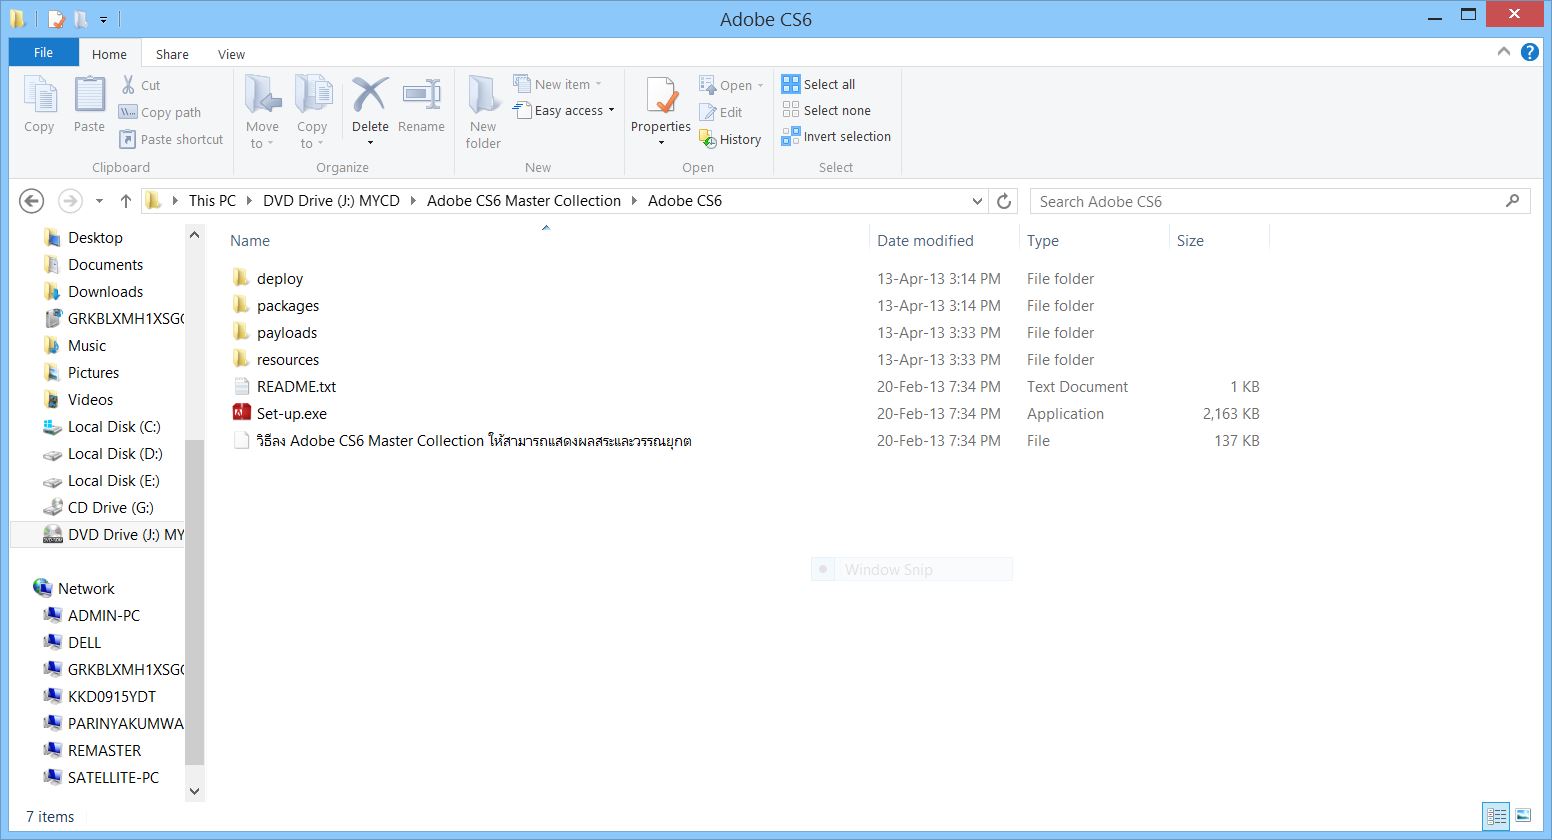Image resolution: width=1552 pixels, height=840 pixels.
Task: Click DVD Drive (J:) MYCD breadcrumb
Action: [331, 201]
